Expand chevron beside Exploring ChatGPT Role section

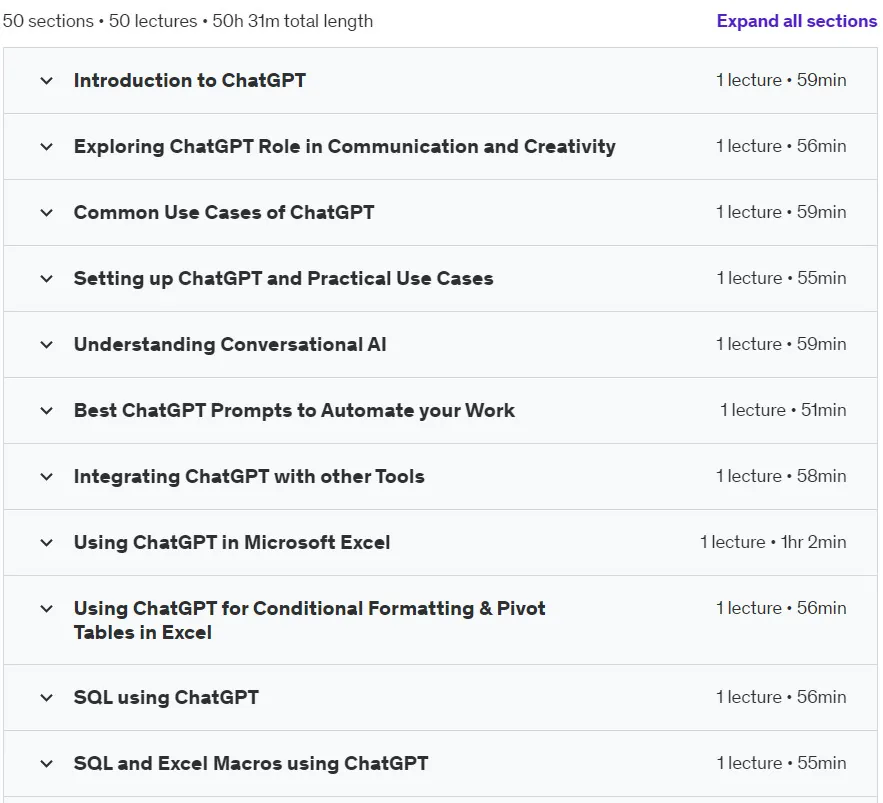click(x=47, y=147)
